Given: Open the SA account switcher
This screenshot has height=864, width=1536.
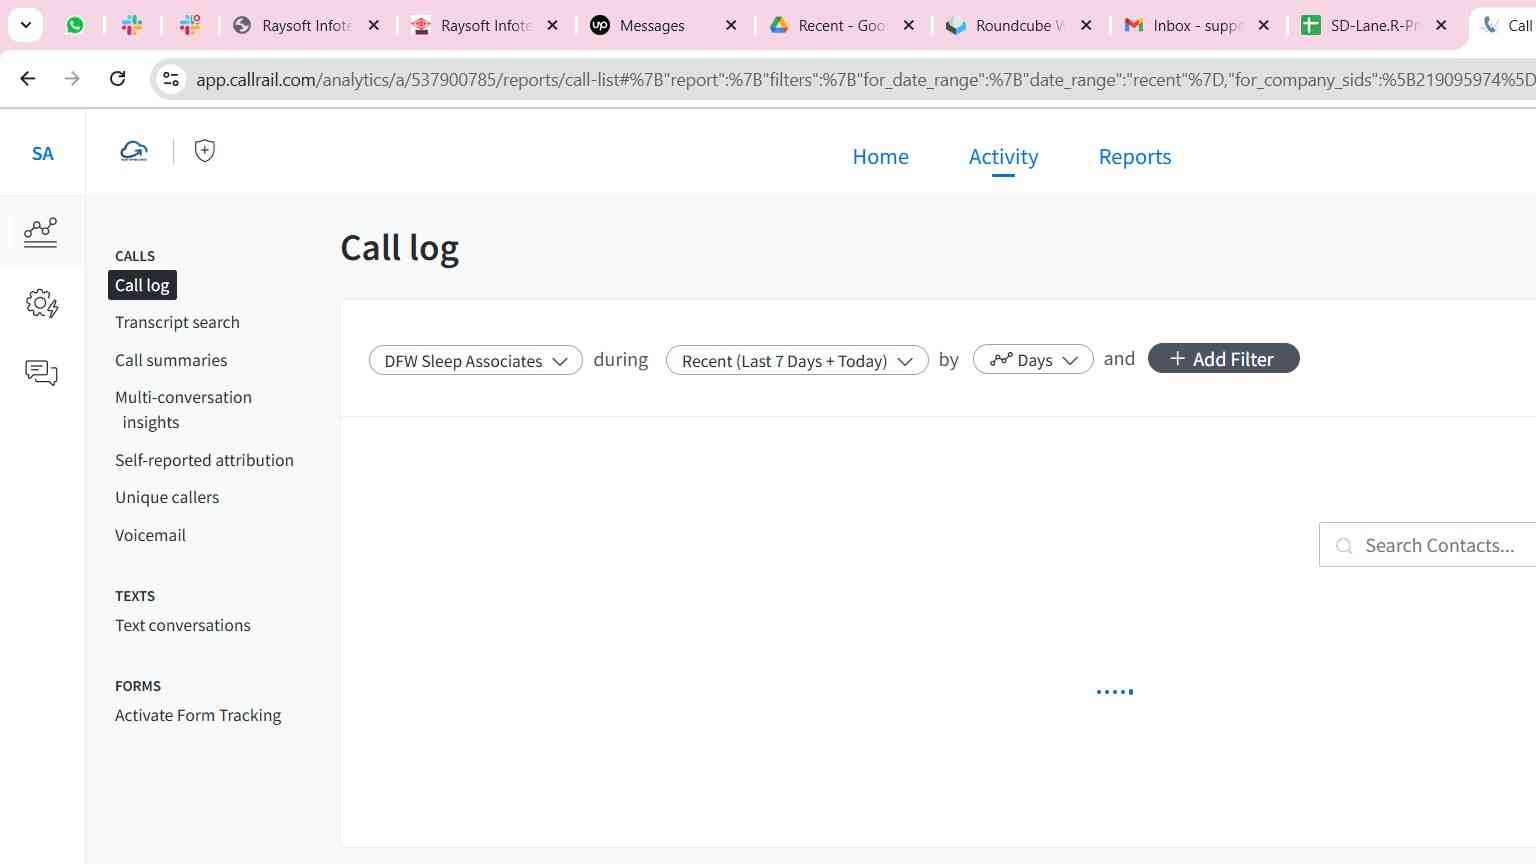Looking at the screenshot, I should (x=42, y=153).
